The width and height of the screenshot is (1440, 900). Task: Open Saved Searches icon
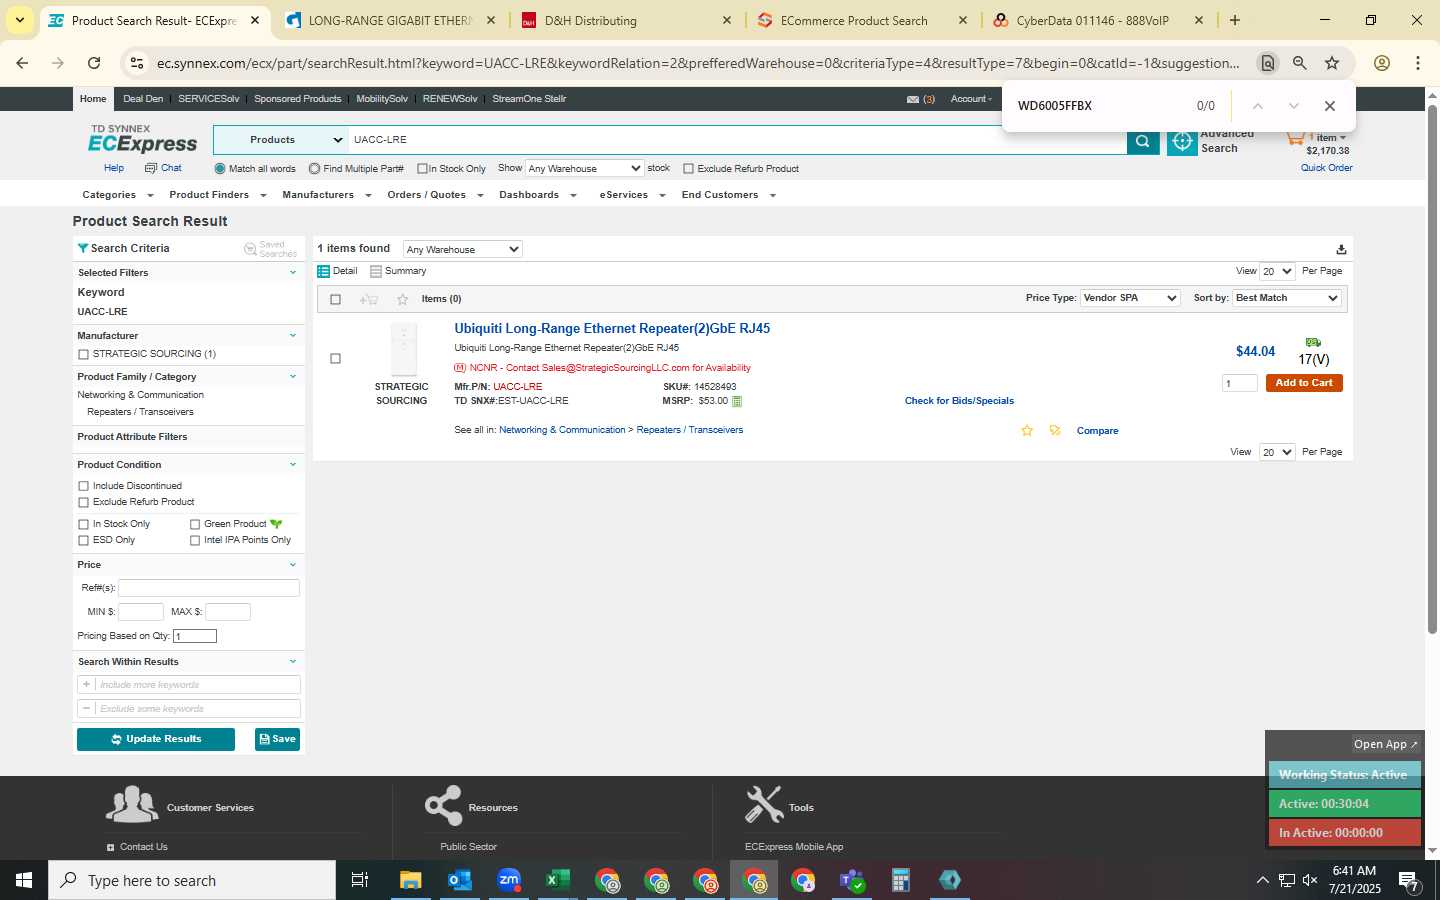click(x=250, y=249)
